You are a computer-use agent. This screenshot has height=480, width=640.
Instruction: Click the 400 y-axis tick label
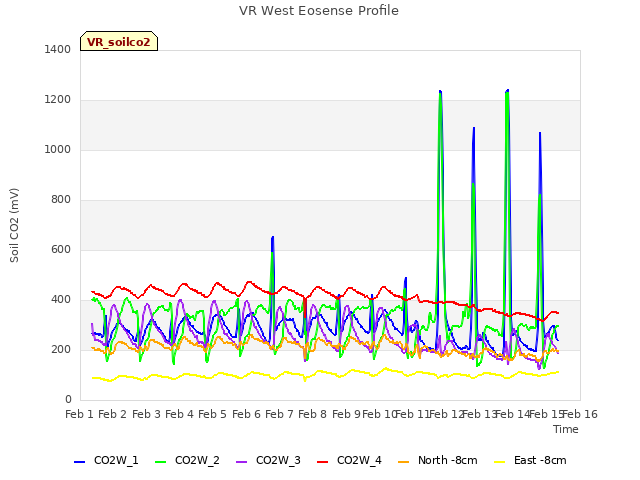(x=61, y=300)
